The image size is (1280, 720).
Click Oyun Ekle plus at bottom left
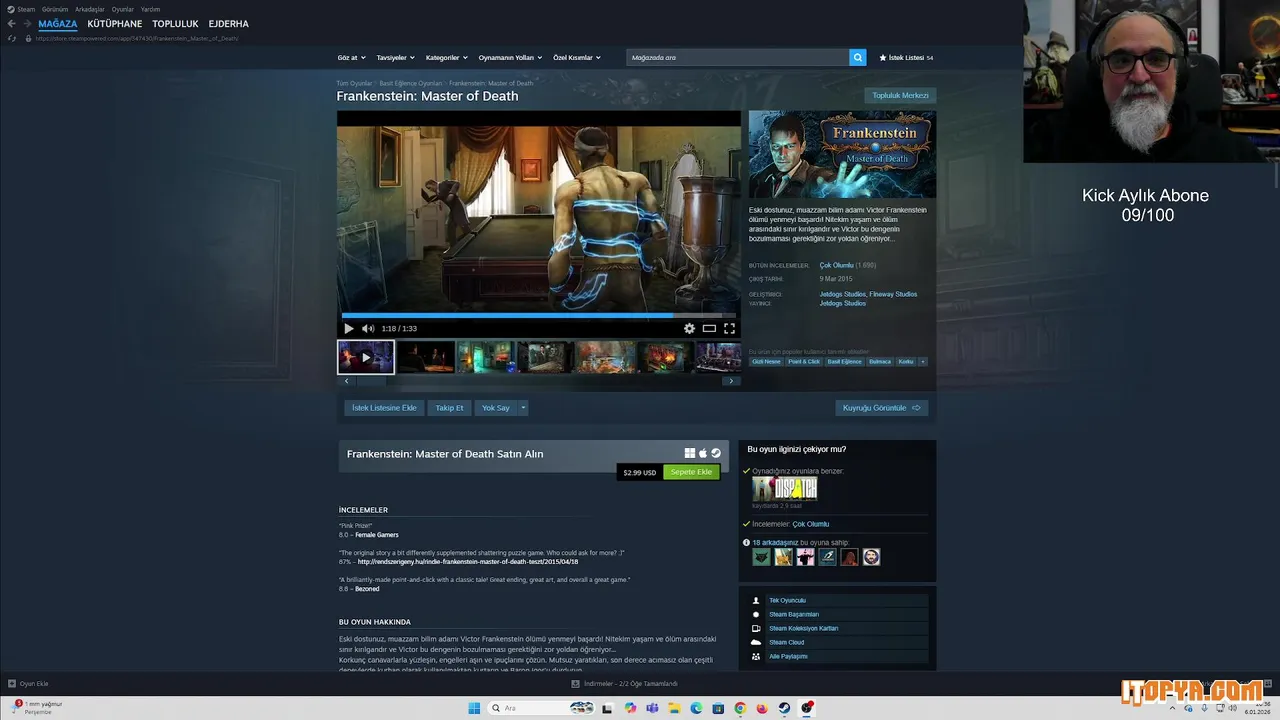pos(12,684)
